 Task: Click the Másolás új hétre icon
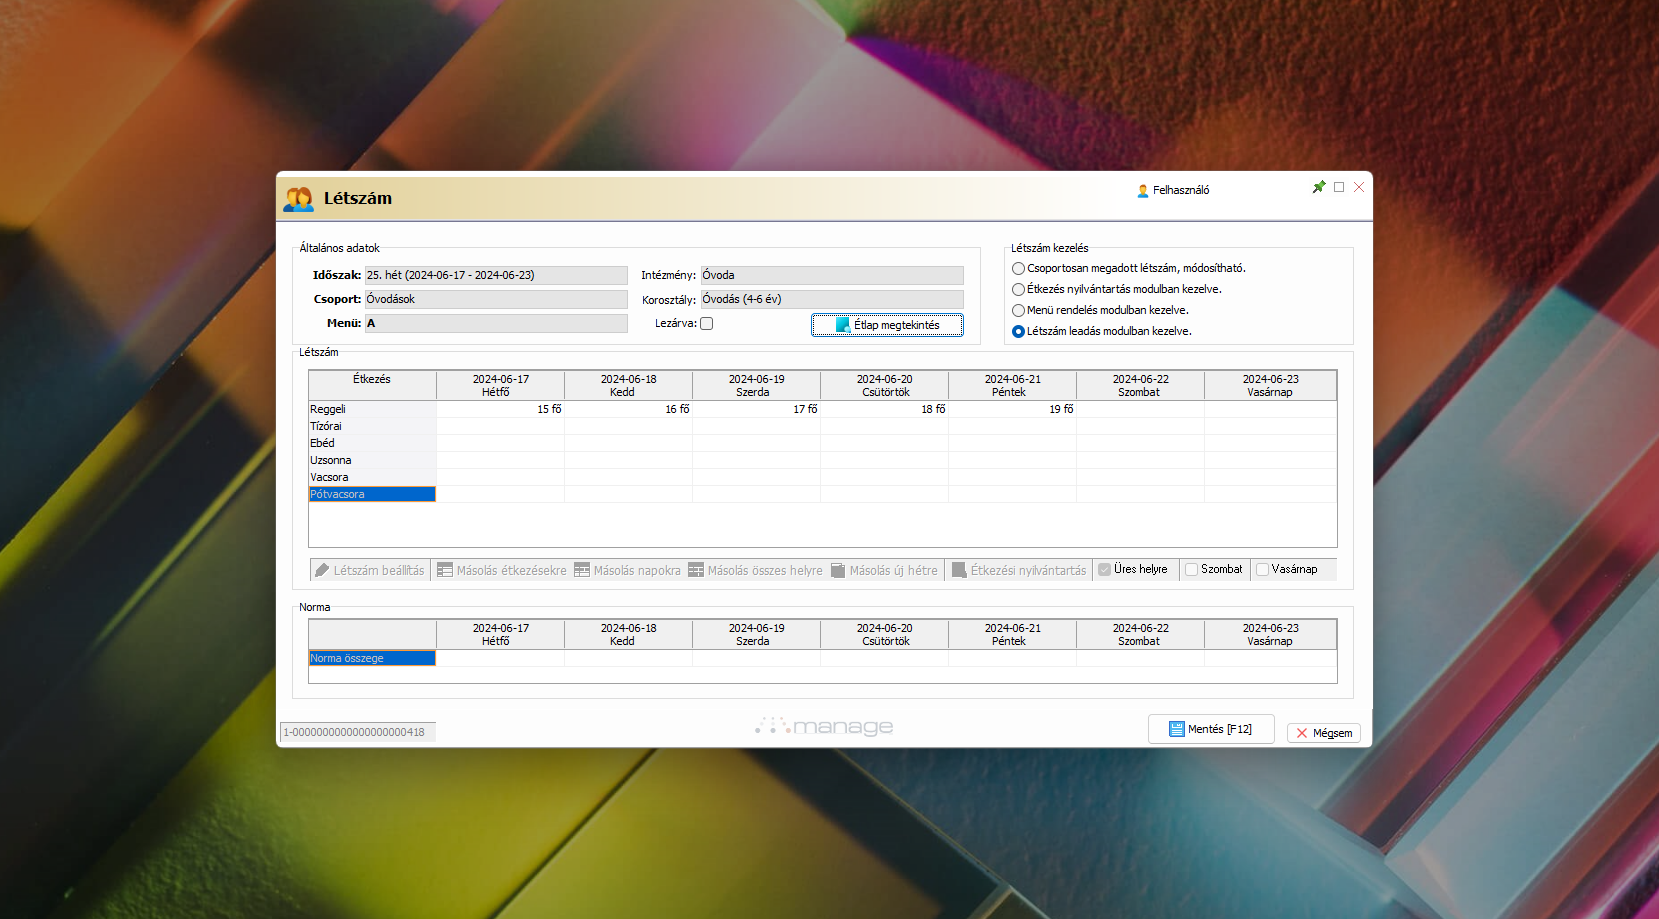(x=838, y=570)
